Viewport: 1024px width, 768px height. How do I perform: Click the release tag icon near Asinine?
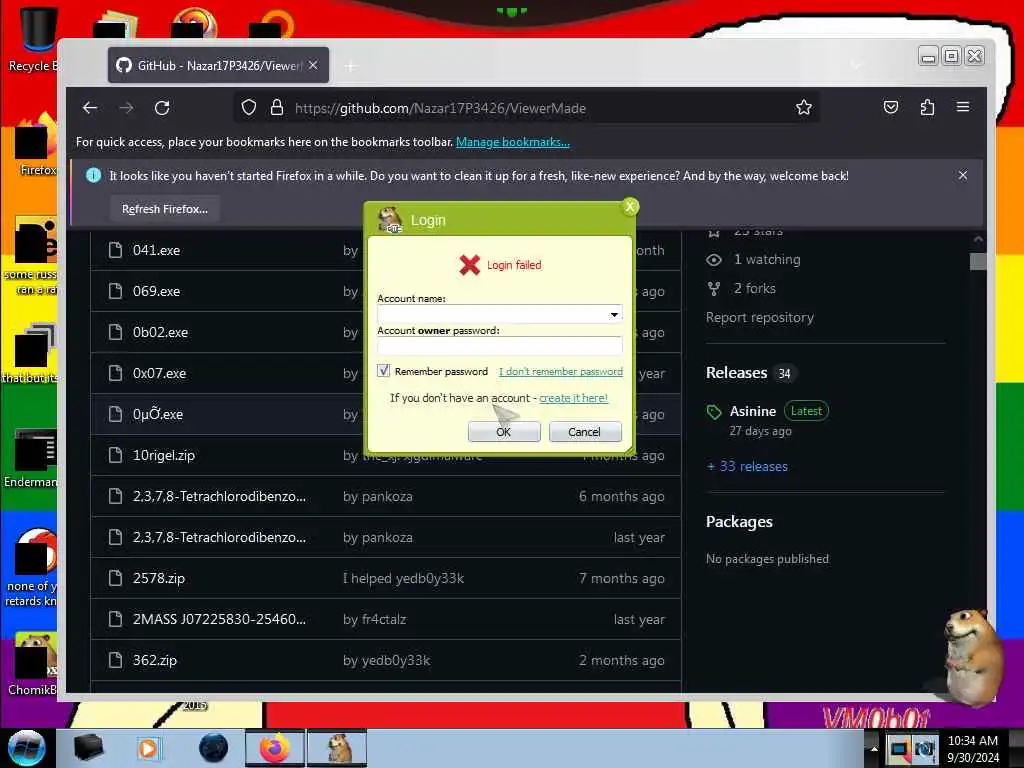(714, 411)
